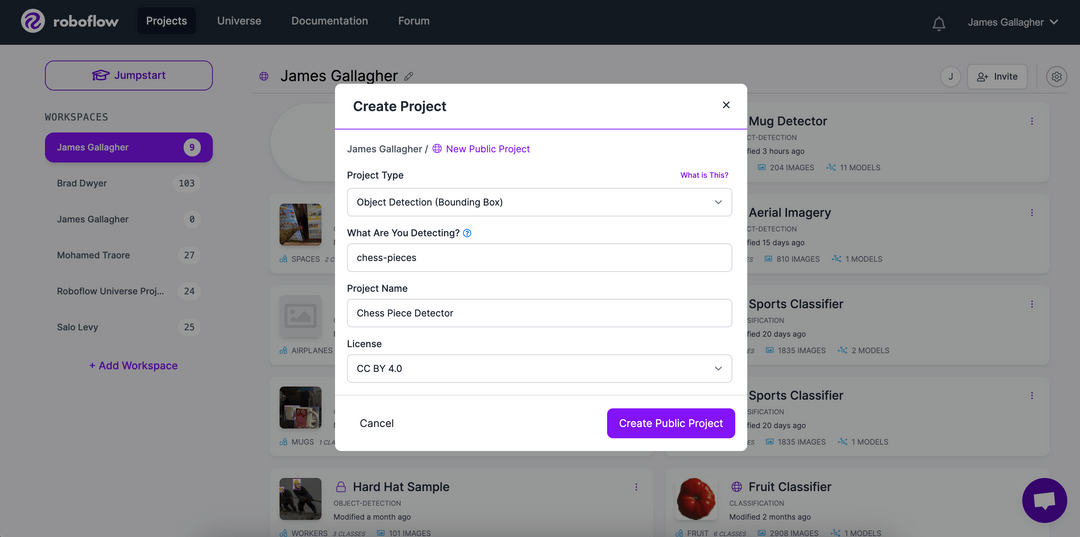Close the Create Project dialog
Screen dimensions: 1080x537
725,105
